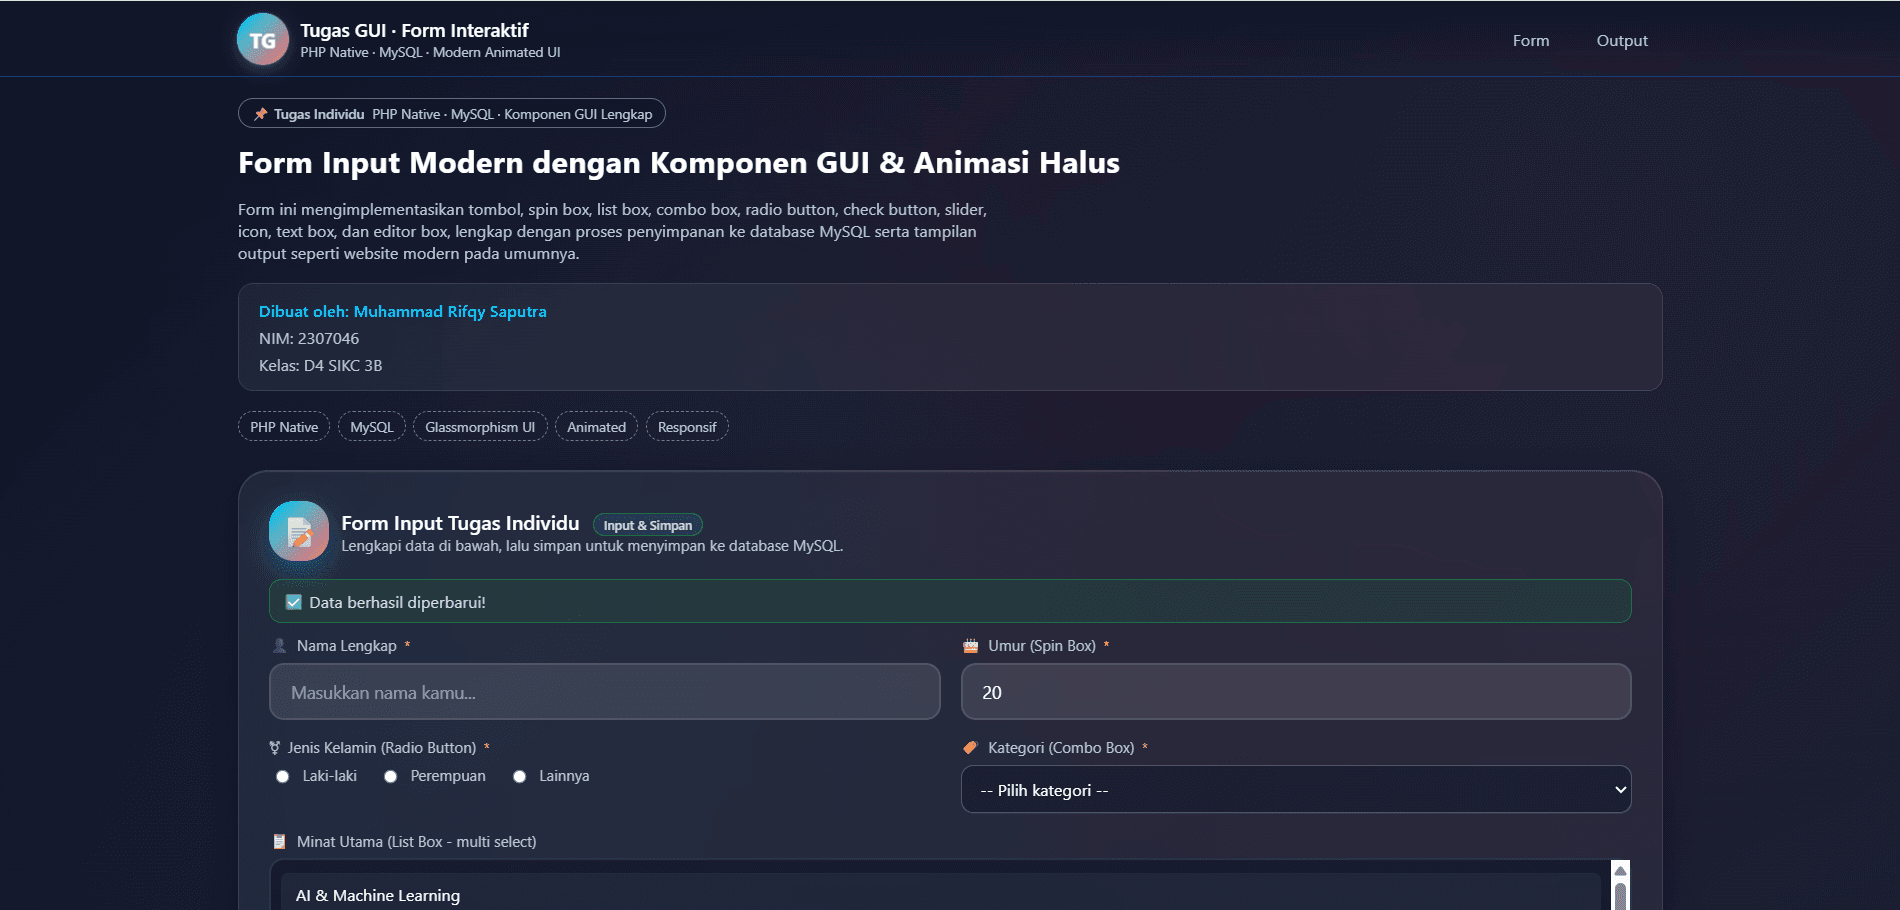Click the gender symbol icon beside Jenis Kelamin
This screenshot has height=910, width=1900.
[277, 747]
